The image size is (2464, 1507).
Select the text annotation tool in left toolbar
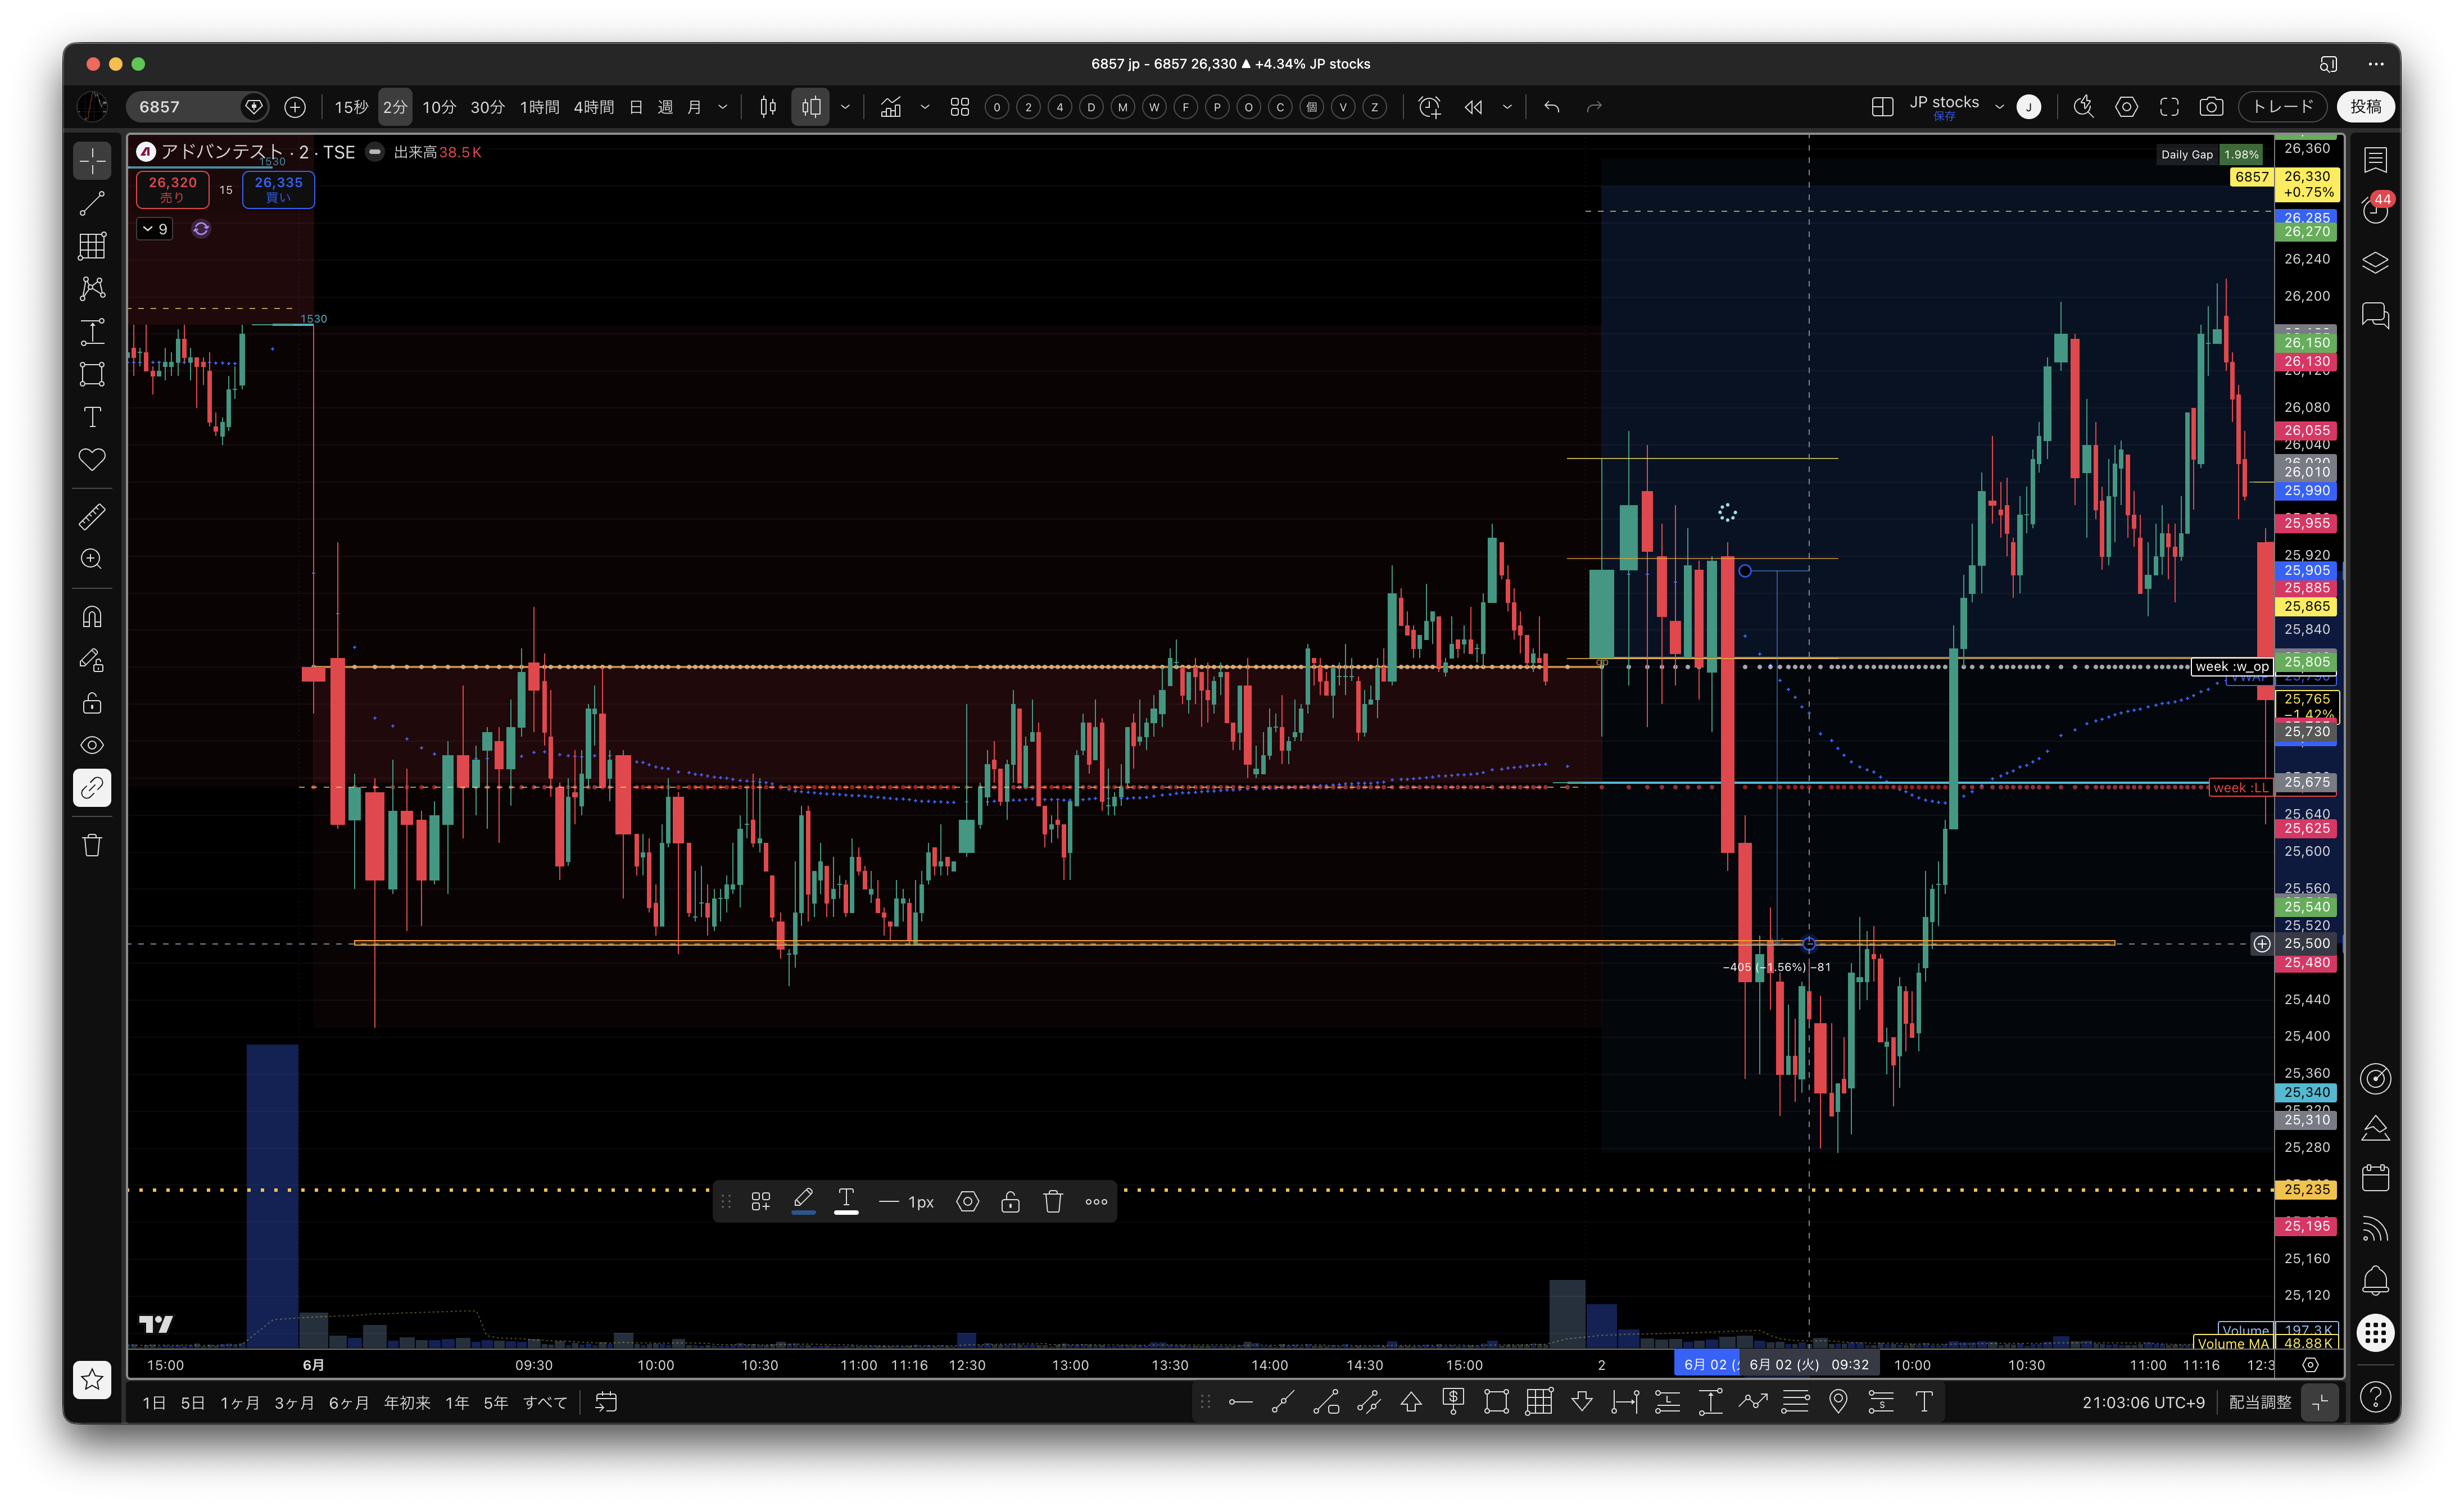pos(92,417)
